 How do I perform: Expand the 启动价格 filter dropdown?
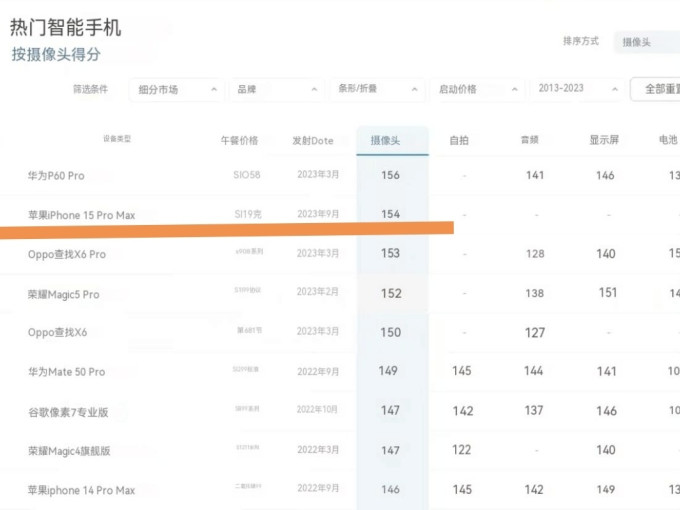(x=477, y=90)
